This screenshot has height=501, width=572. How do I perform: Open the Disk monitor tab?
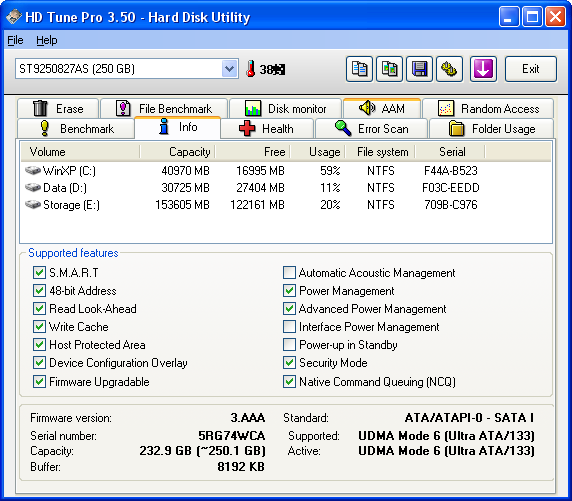[x=286, y=108]
